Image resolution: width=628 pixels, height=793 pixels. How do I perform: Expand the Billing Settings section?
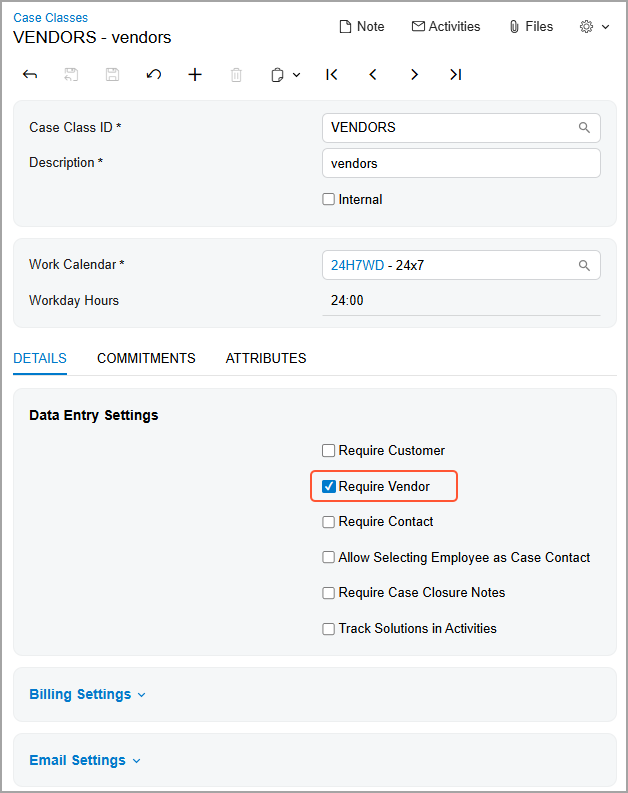point(87,695)
